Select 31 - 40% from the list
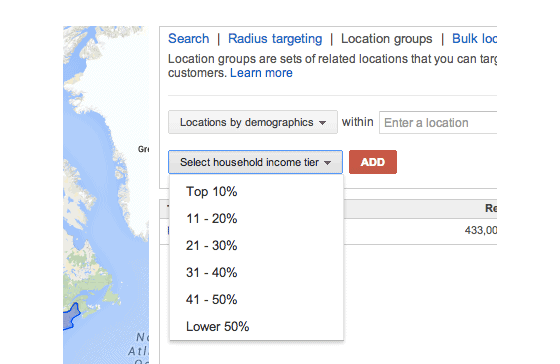This screenshot has height=364, width=560. tap(256, 273)
